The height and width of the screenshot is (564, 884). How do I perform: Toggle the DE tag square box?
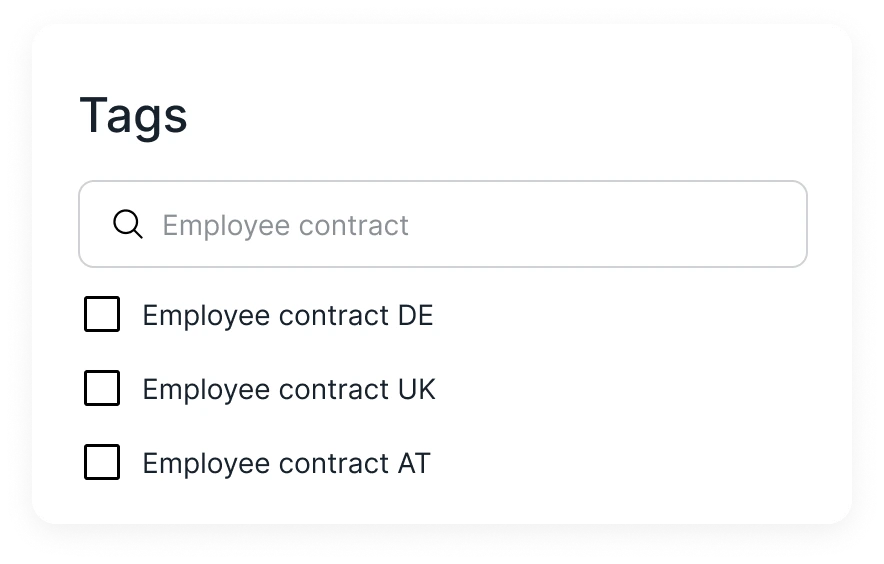102,314
